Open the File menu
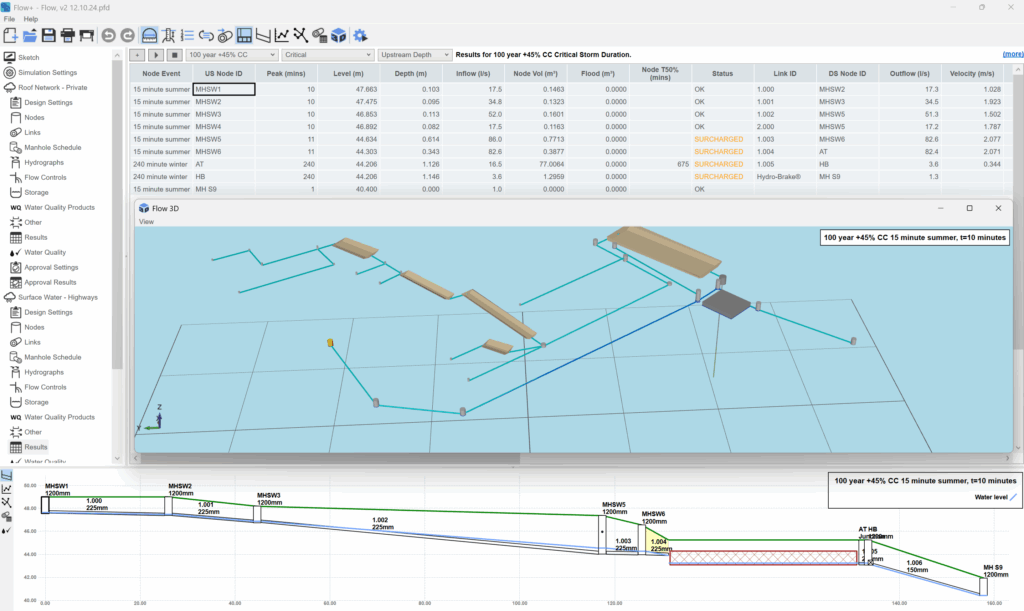 [10, 19]
